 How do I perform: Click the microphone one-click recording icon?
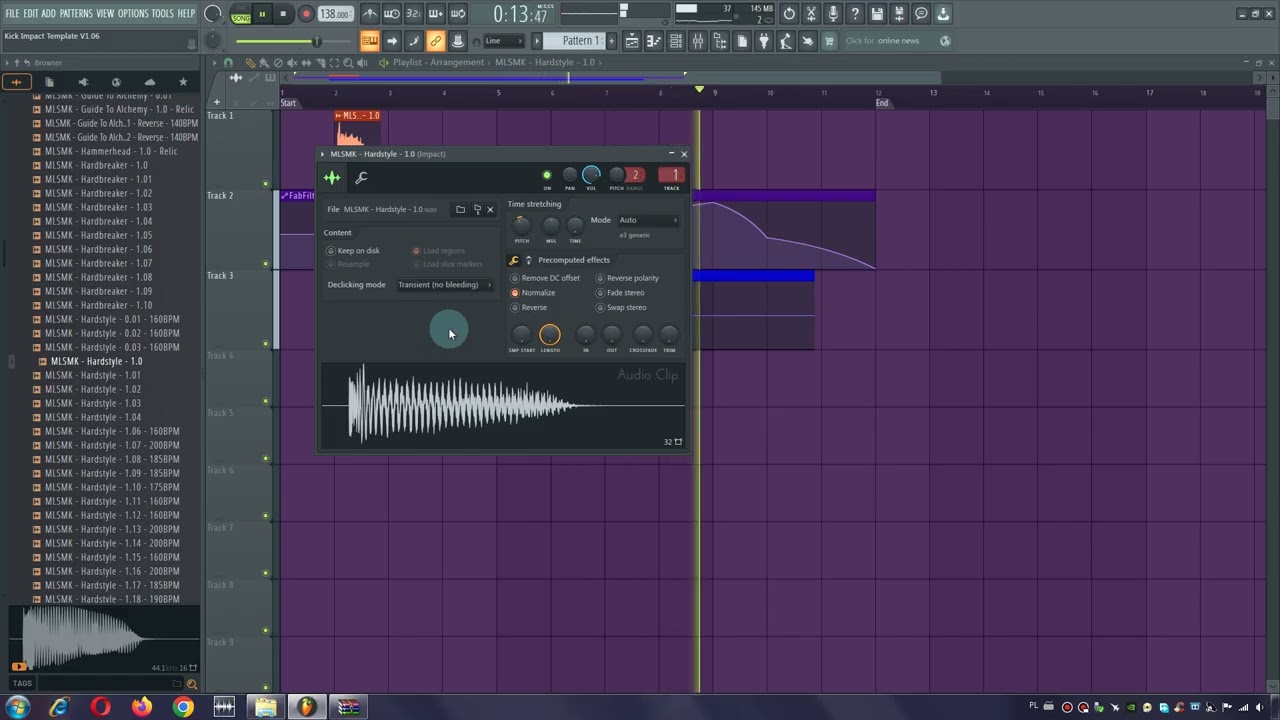833,14
